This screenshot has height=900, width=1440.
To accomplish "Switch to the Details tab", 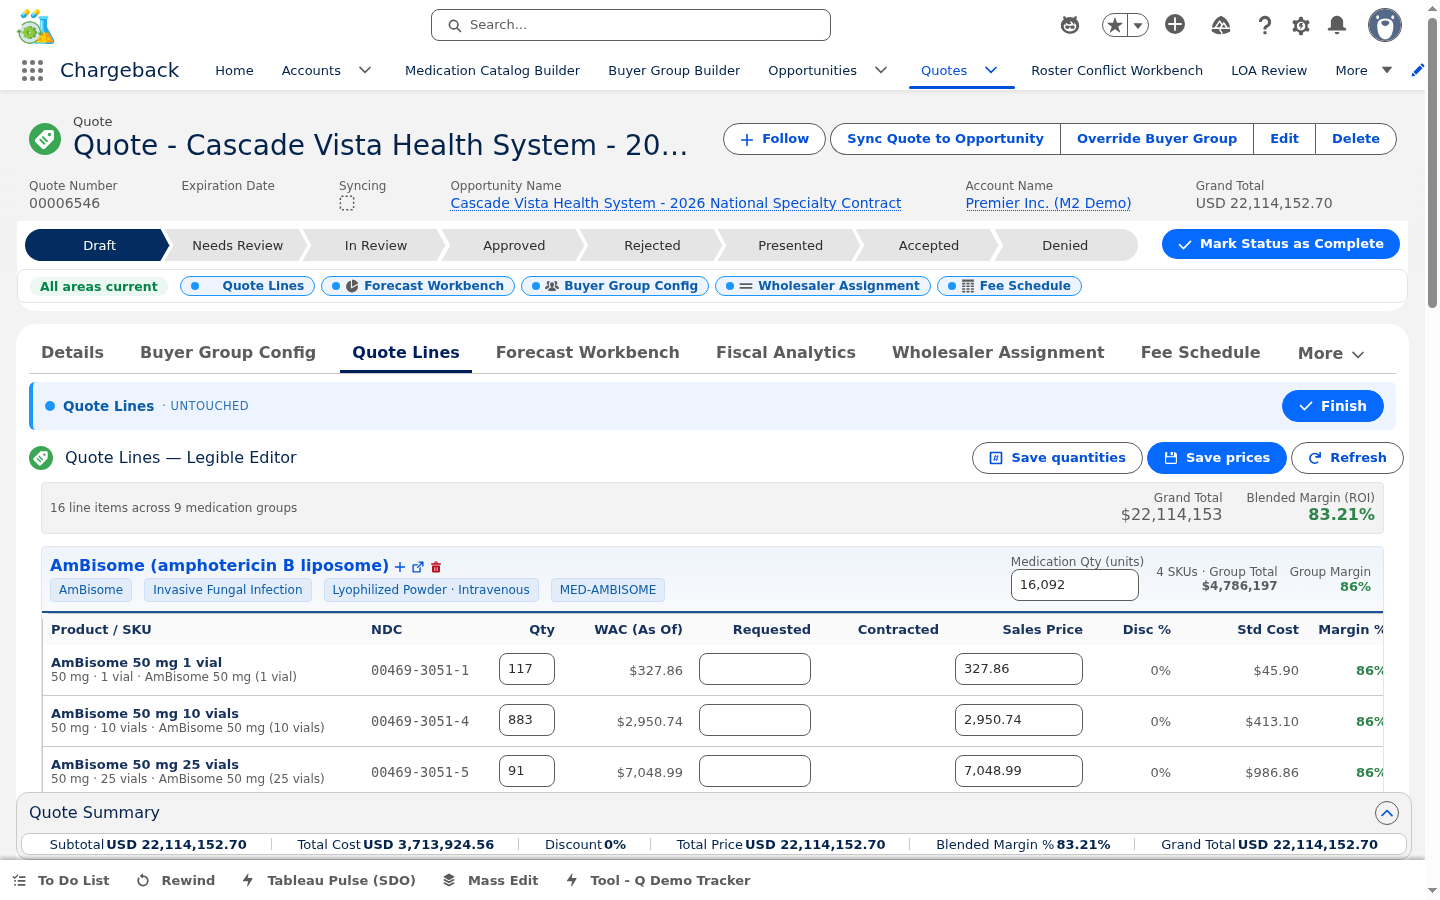I will point(72,352).
